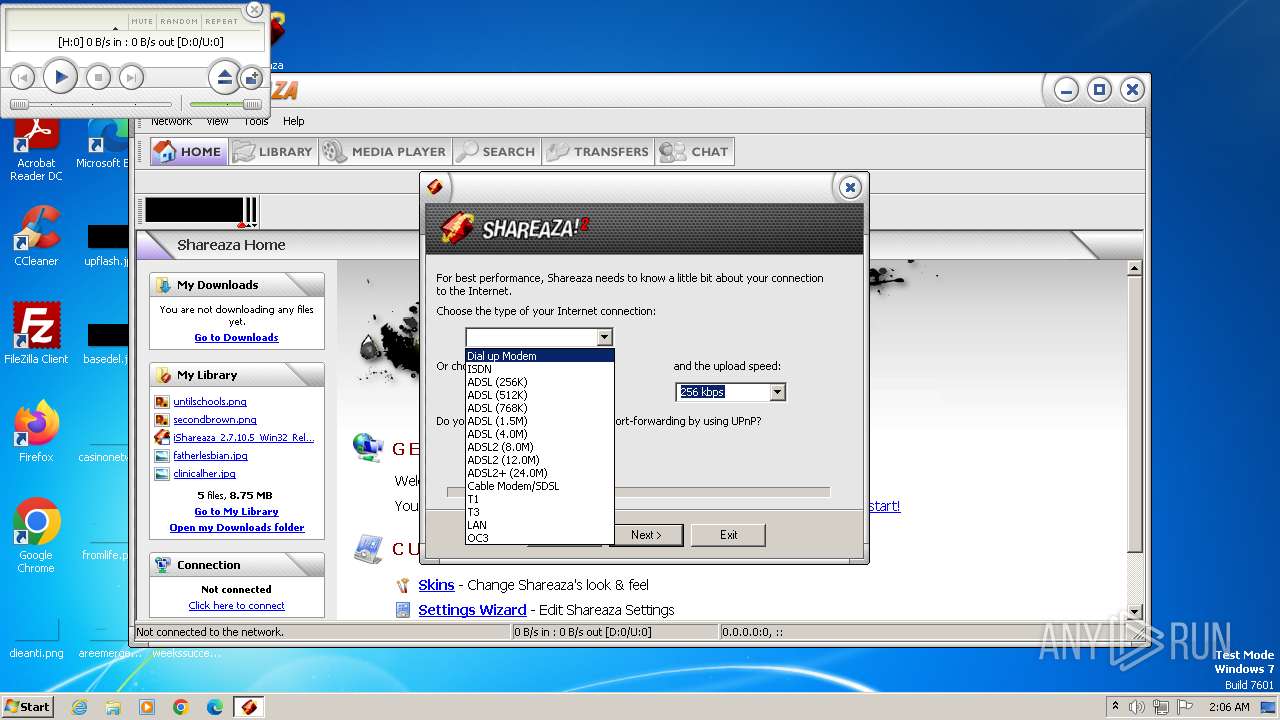Screen dimensions: 1280x720
Task: Click the Shareaza icon on taskbar
Action: point(248,707)
